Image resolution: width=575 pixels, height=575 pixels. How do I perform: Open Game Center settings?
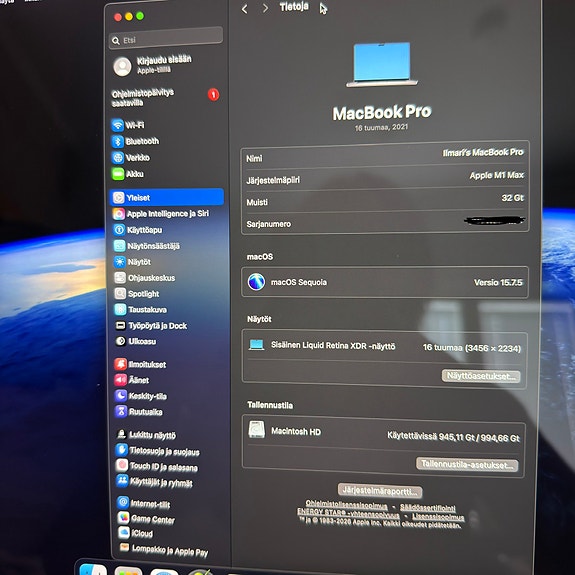click(146, 519)
